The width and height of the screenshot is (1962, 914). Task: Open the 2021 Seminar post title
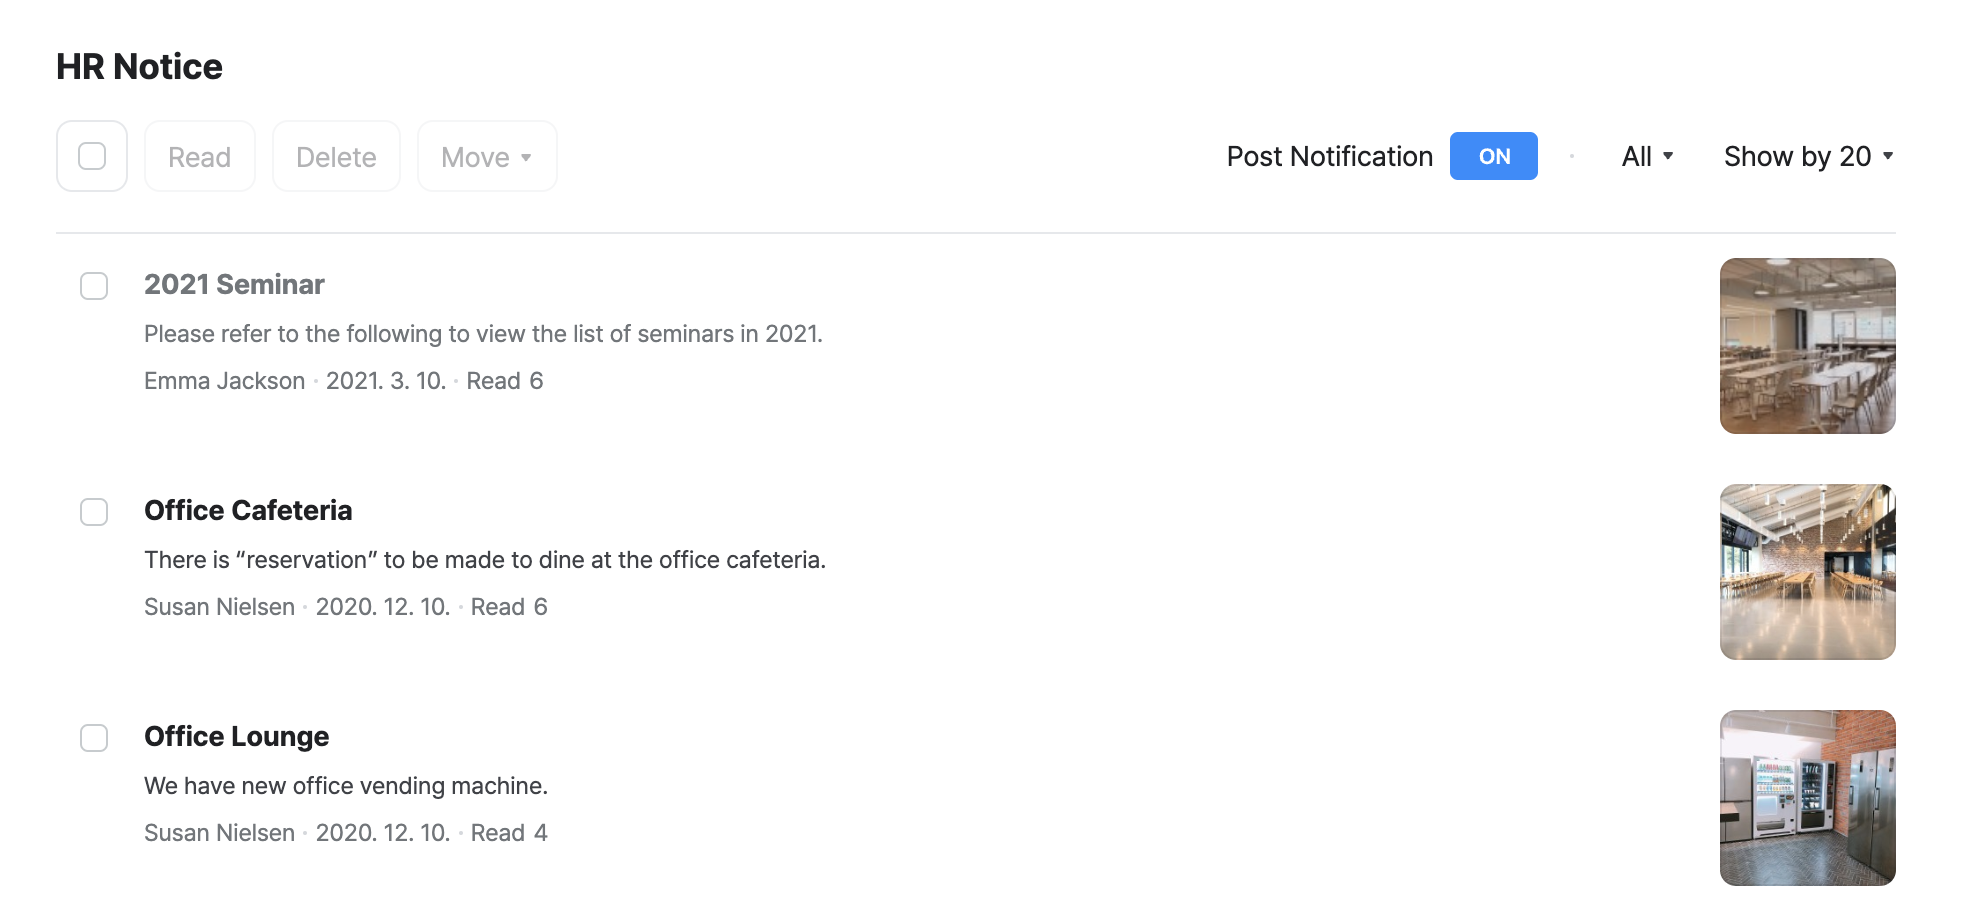point(234,285)
